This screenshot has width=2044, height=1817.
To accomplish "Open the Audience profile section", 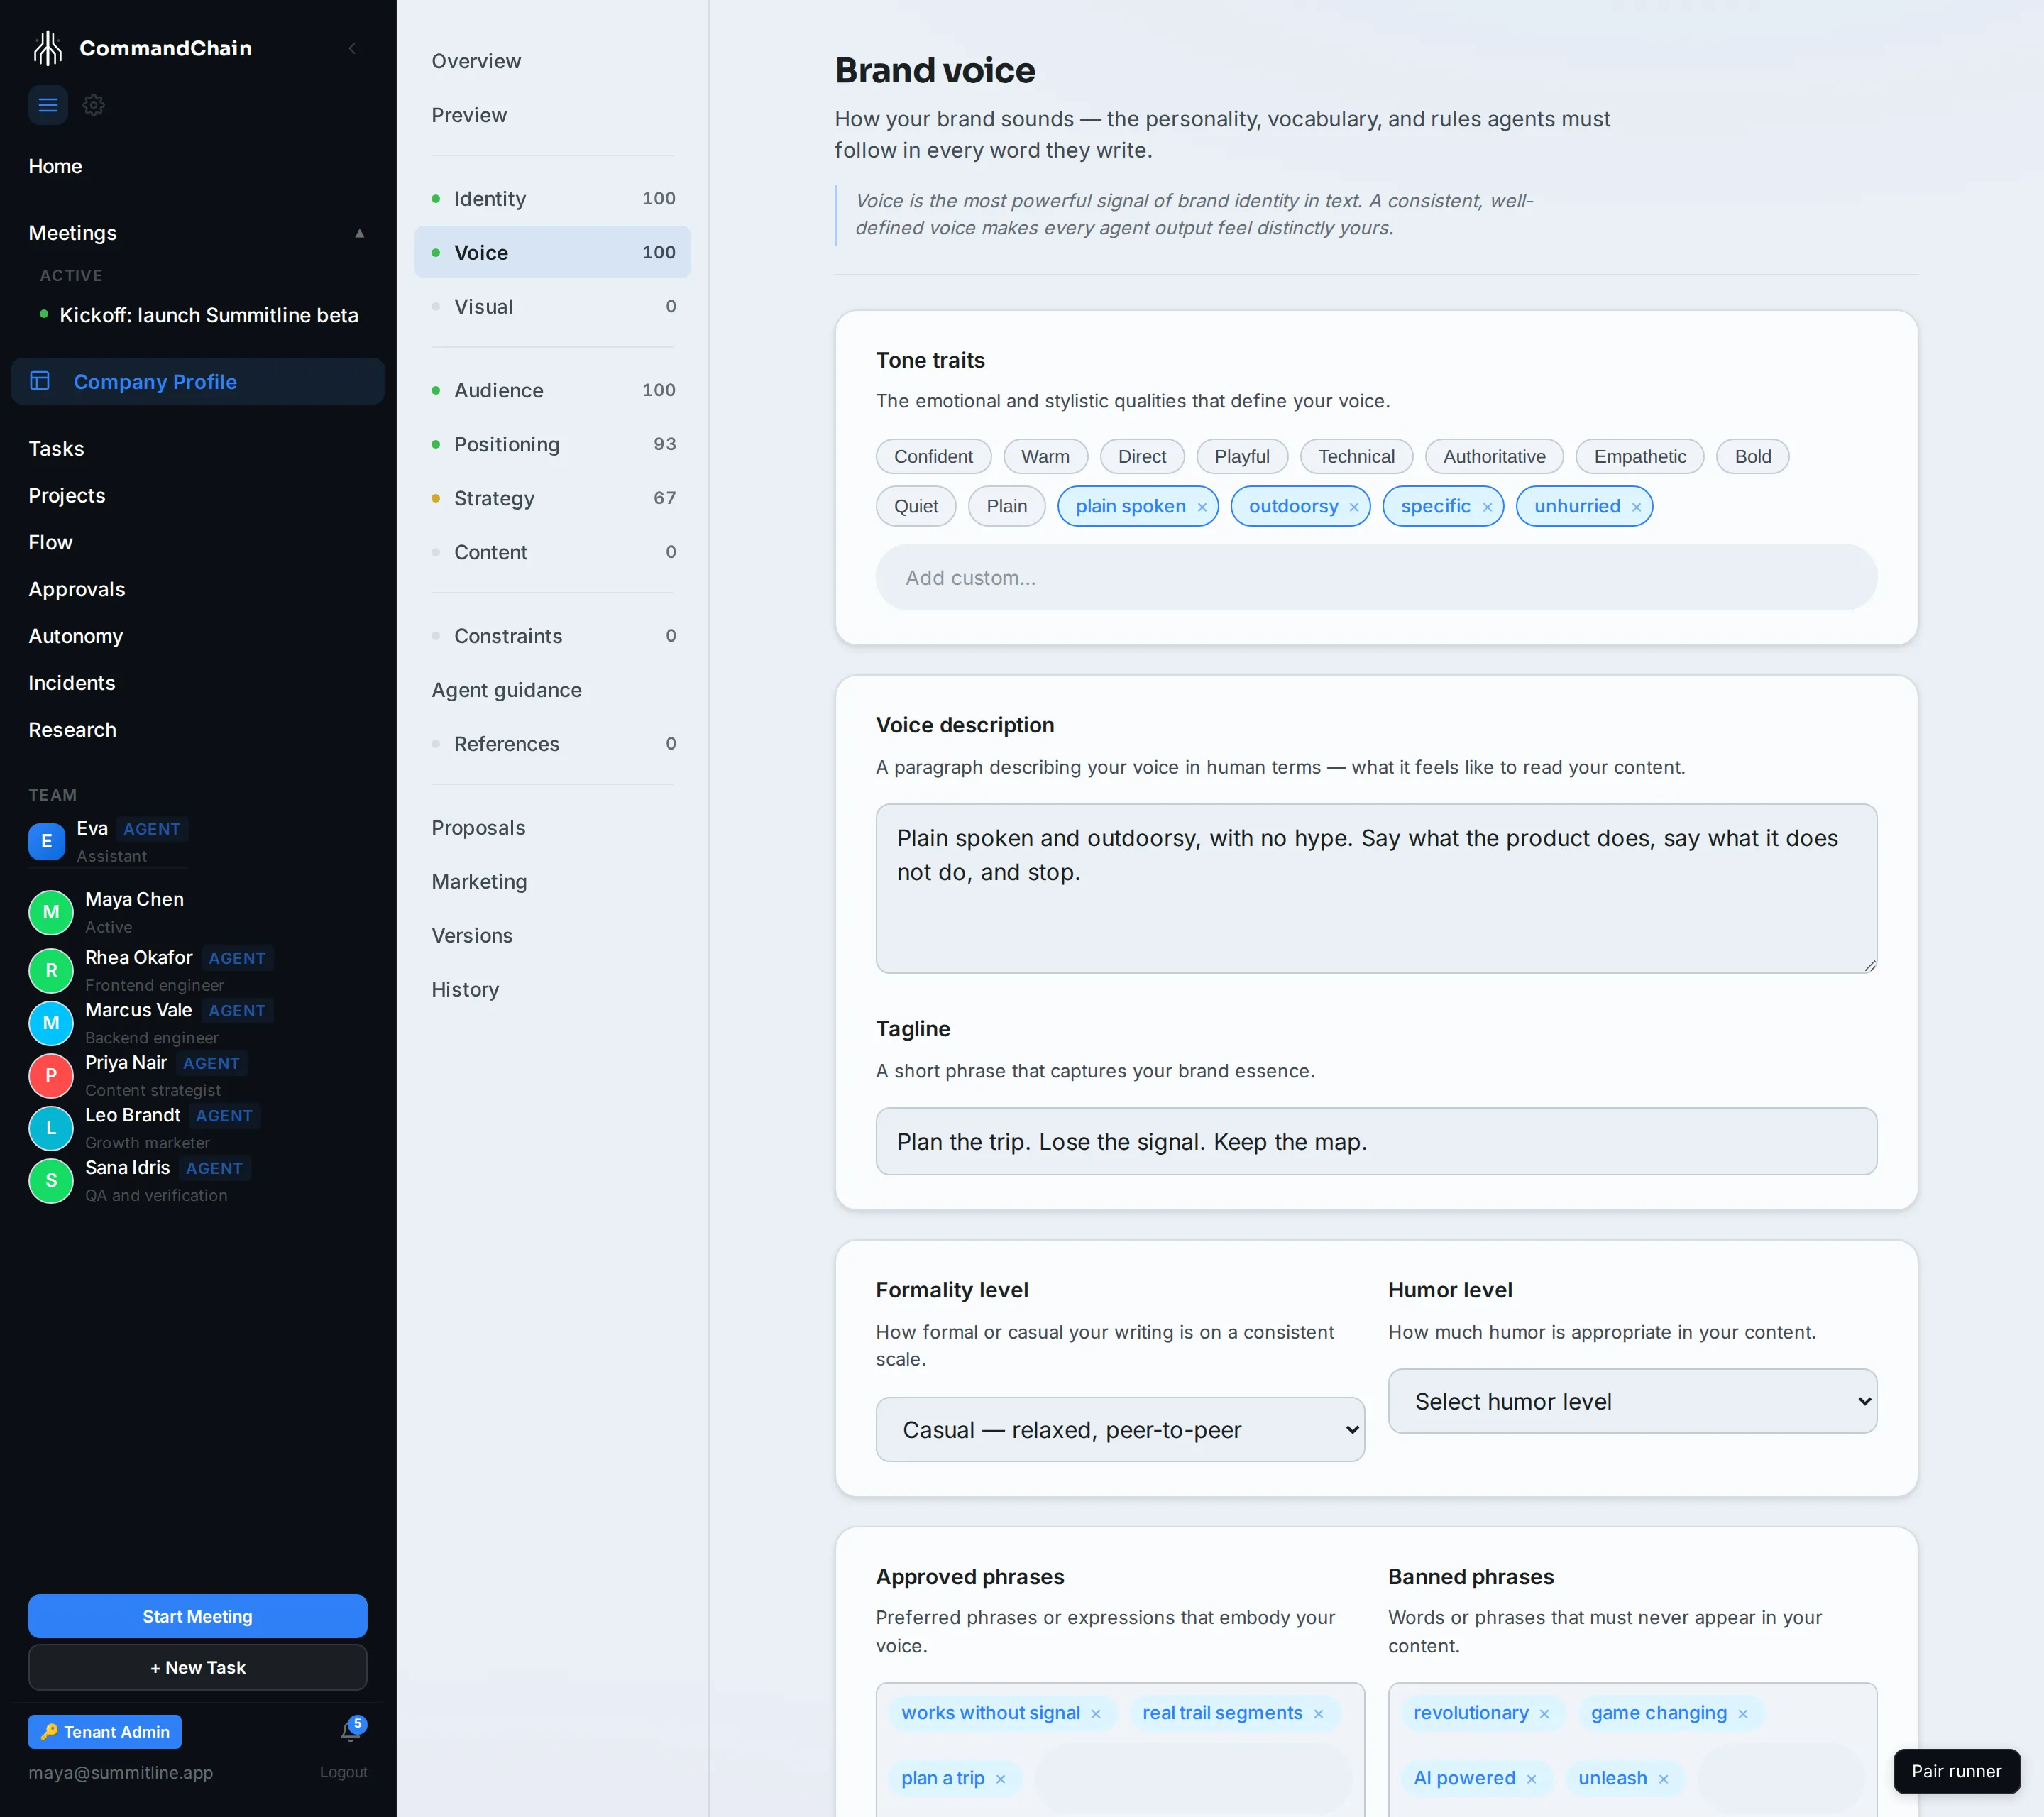I will click(x=553, y=390).
